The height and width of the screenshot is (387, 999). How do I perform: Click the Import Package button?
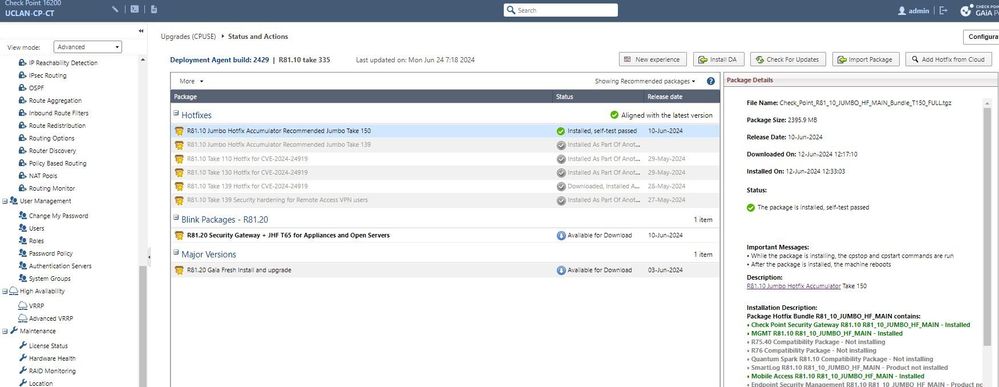tap(865, 59)
